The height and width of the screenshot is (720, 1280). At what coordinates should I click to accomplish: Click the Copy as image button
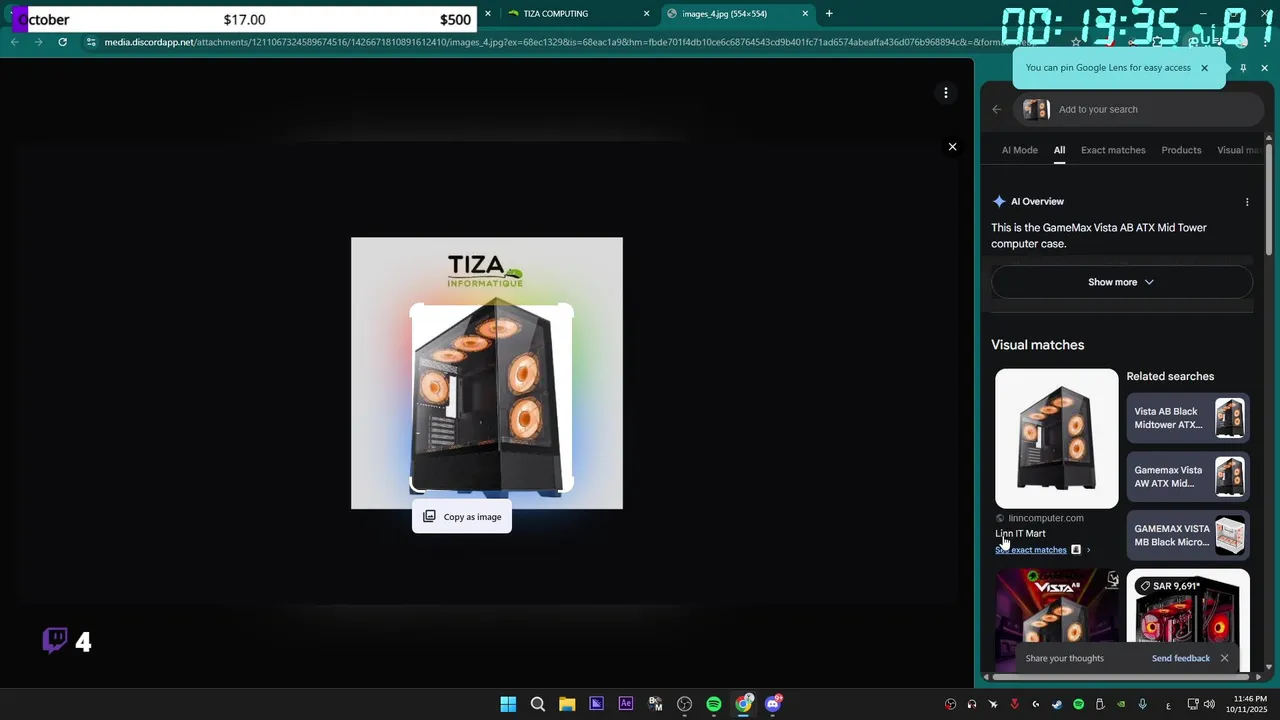(x=462, y=517)
